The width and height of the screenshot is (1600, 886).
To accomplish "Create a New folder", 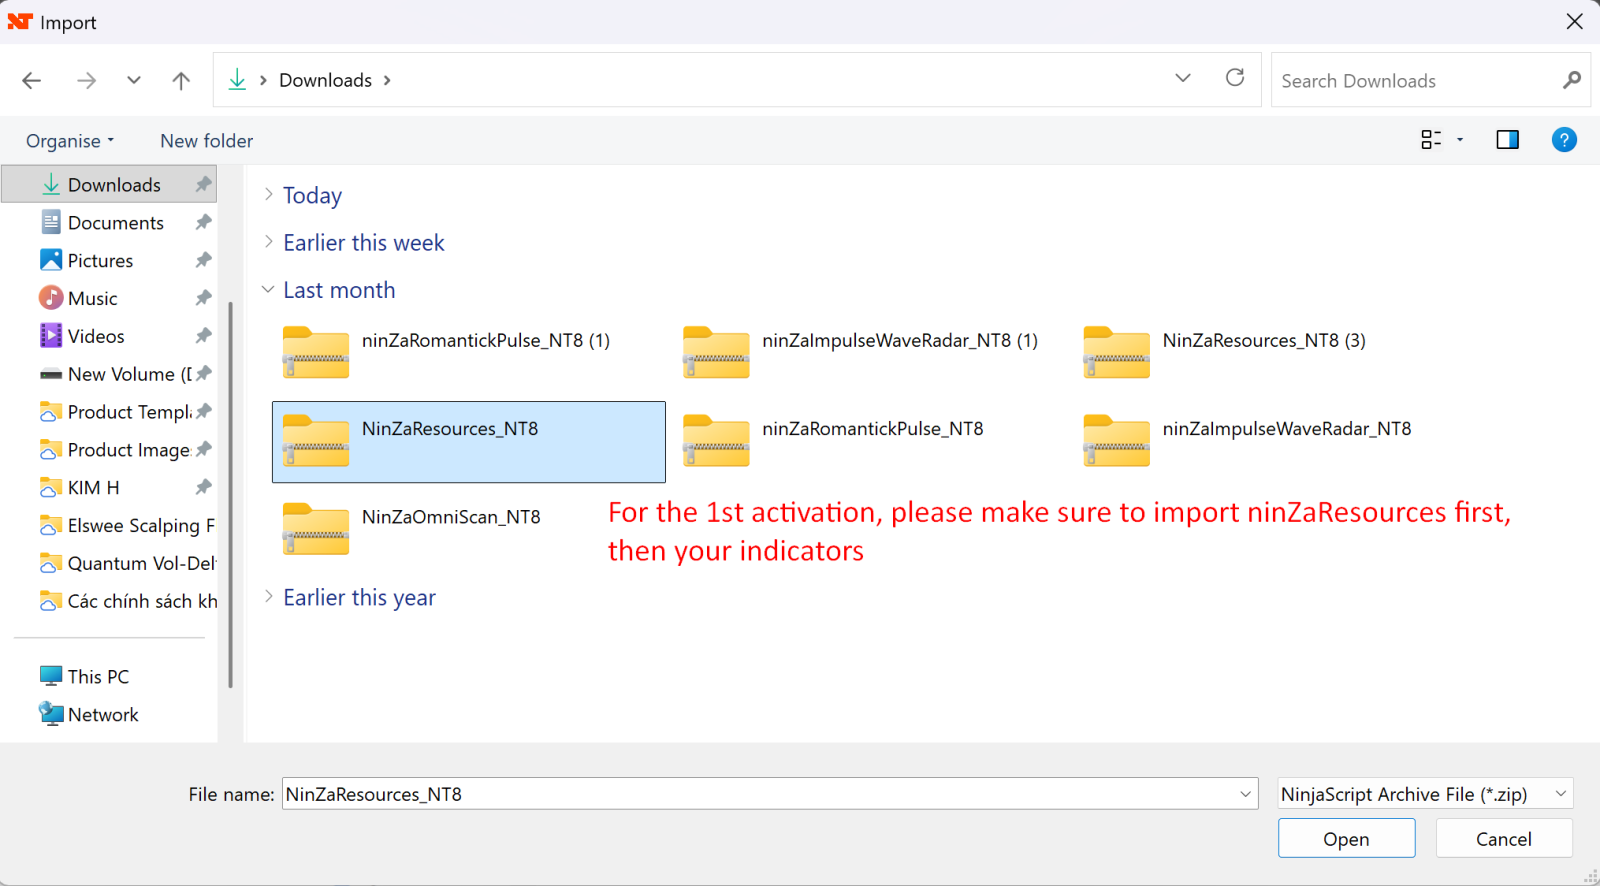I will (x=206, y=141).
